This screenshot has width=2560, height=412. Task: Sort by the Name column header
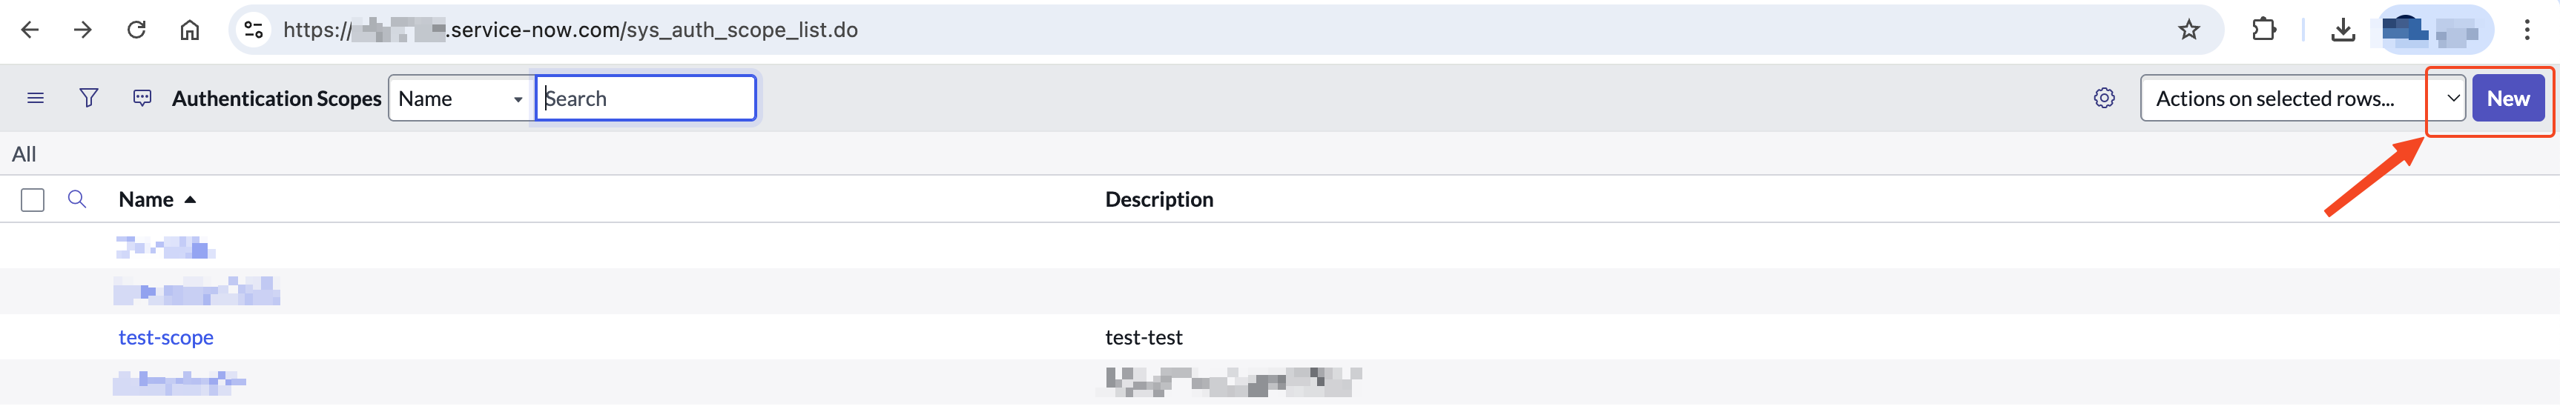tap(146, 199)
